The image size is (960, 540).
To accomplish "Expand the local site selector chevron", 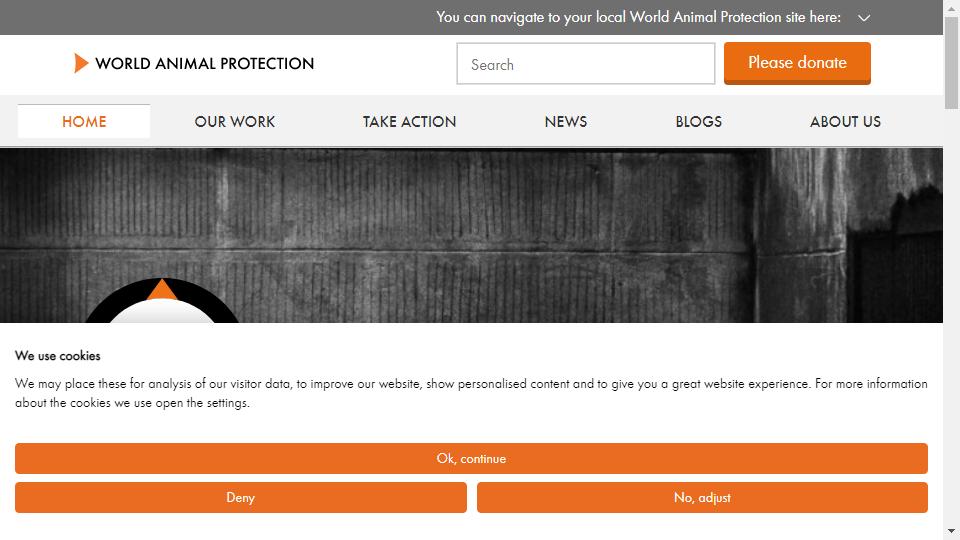I will (x=864, y=18).
